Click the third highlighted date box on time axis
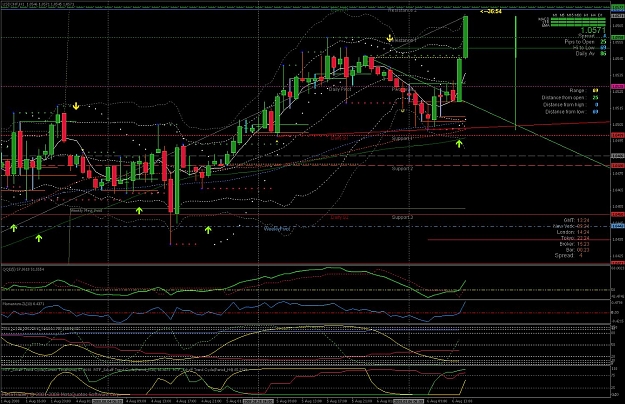Viewport: 625px width, 404px height. pos(408,401)
